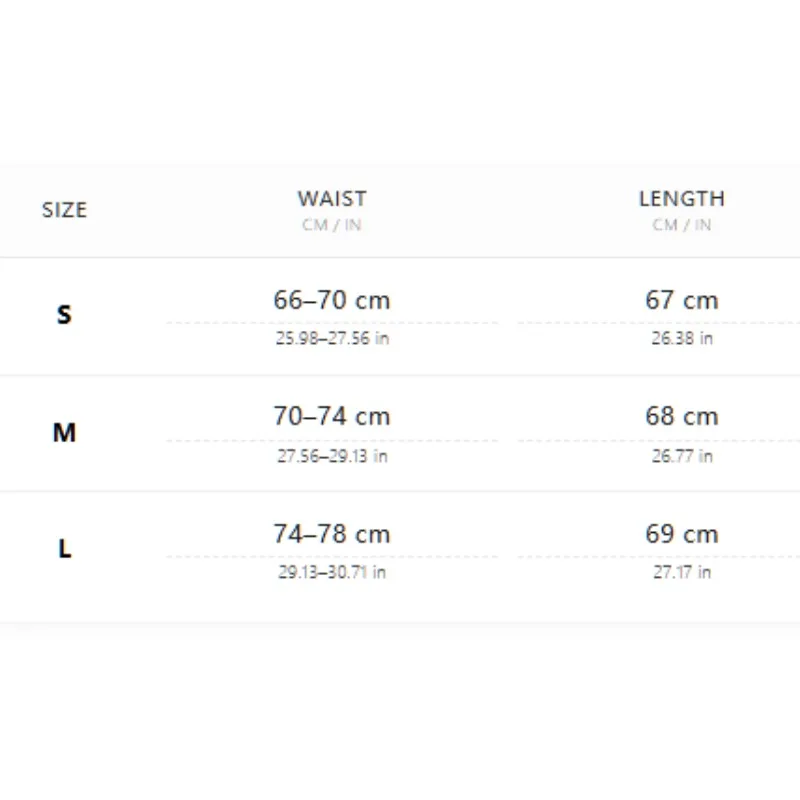Select the 69 cm length value
Screen dimensions: 800x800
click(x=682, y=534)
